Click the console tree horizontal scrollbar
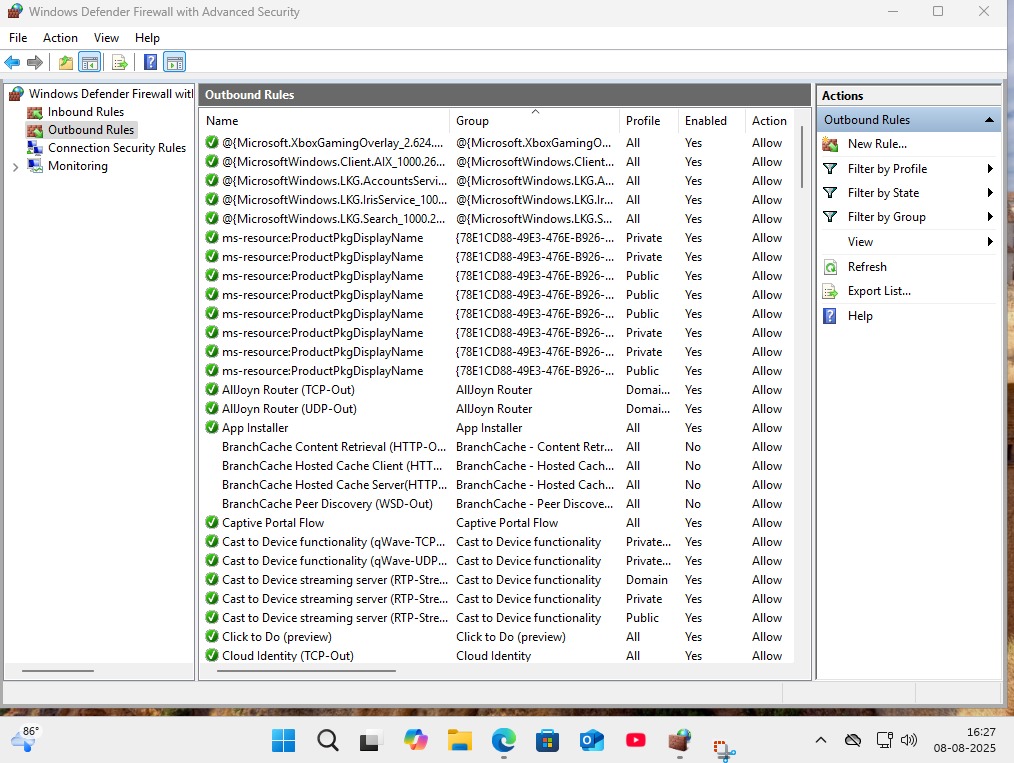The image size is (1014, 763). coord(58,671)
